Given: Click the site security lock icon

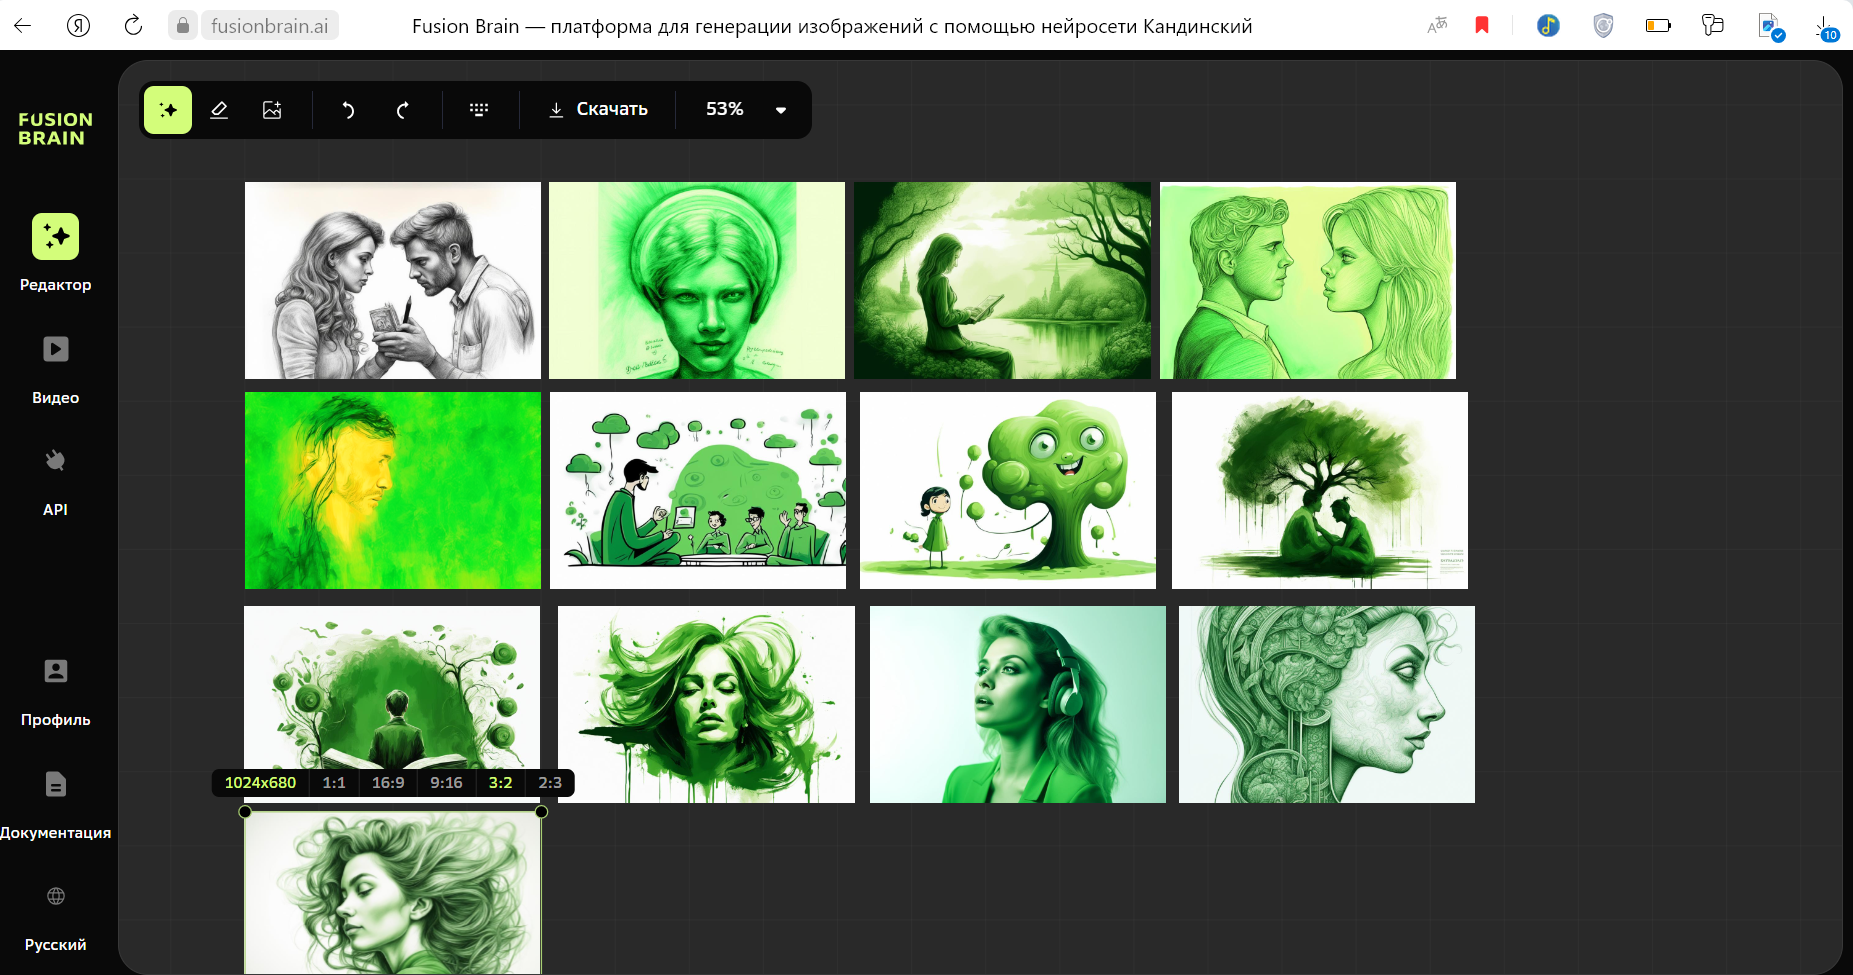Looking at the screenshot, I should pos(182,25).
